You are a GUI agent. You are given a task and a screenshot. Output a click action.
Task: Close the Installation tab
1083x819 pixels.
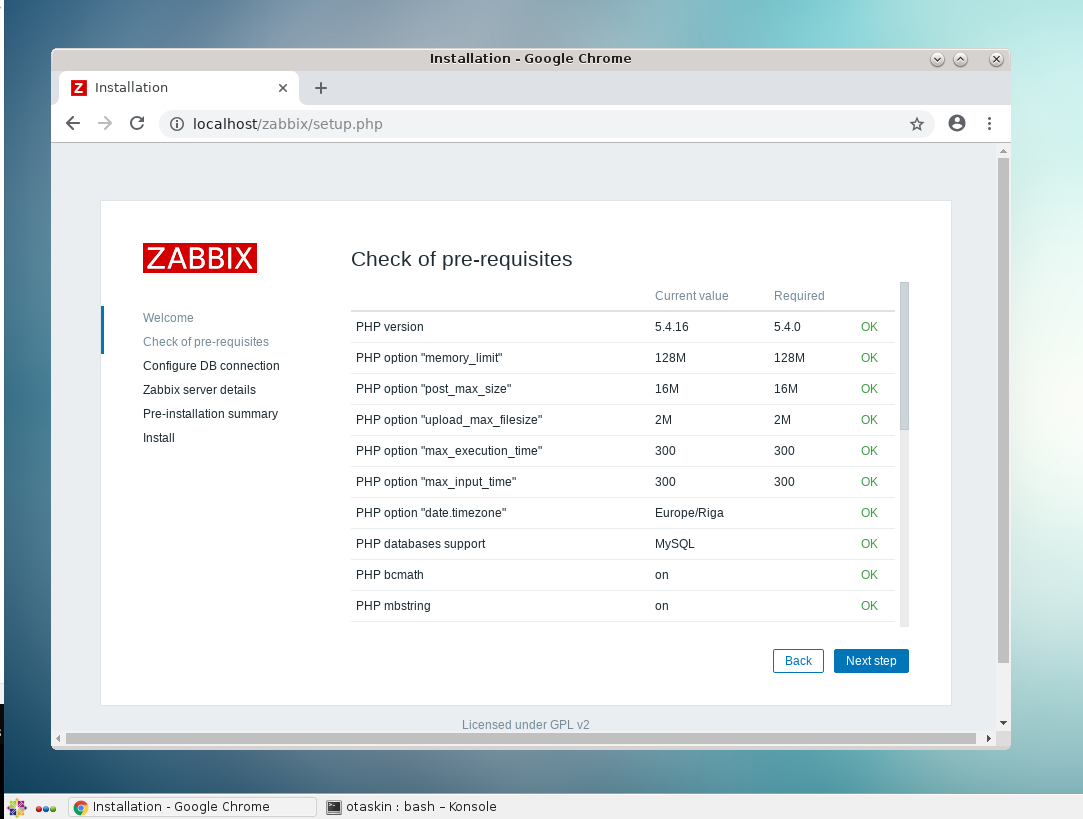(282, 88)
